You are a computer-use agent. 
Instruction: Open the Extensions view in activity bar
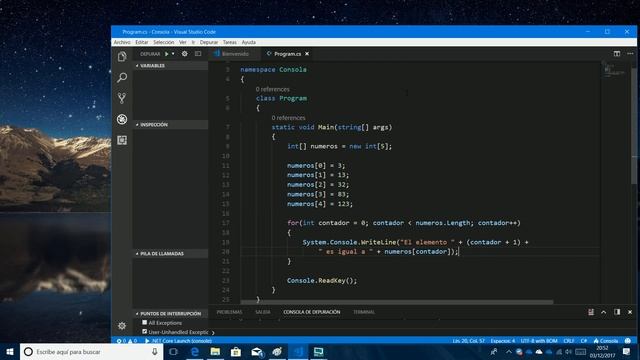(122, 140)
